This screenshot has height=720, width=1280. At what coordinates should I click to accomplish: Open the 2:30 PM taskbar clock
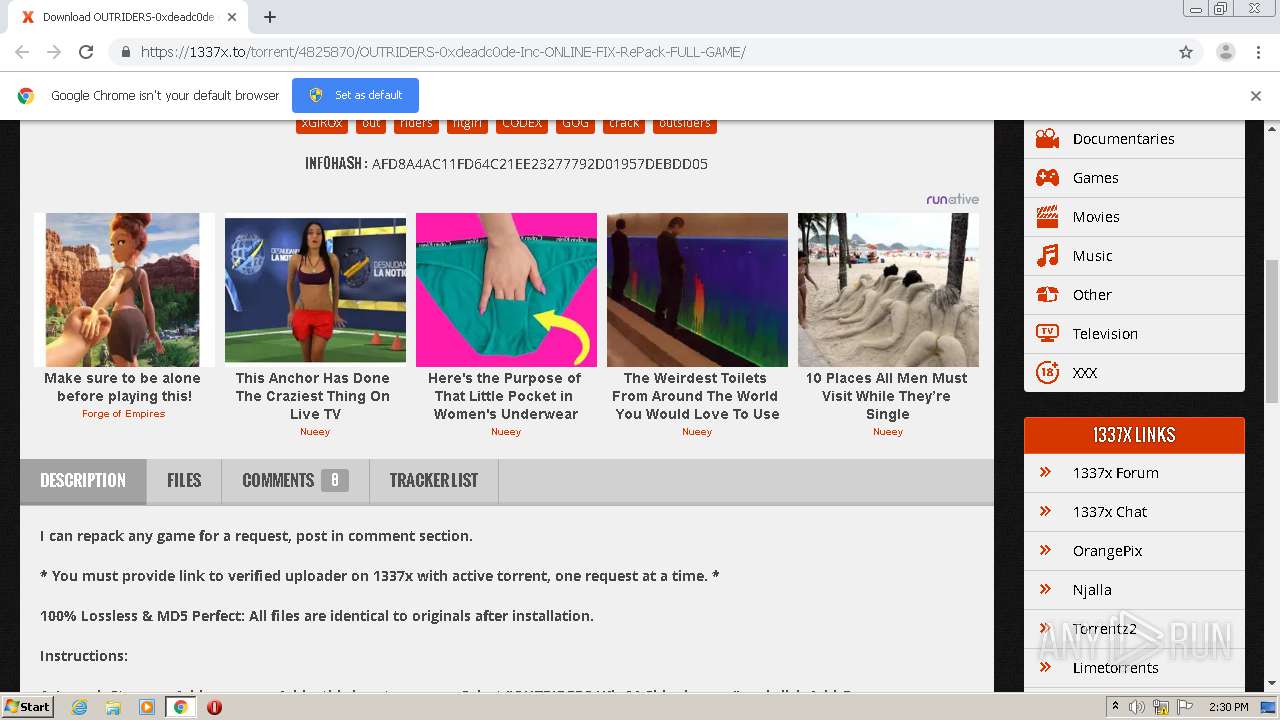click(x=1228, y=707)
